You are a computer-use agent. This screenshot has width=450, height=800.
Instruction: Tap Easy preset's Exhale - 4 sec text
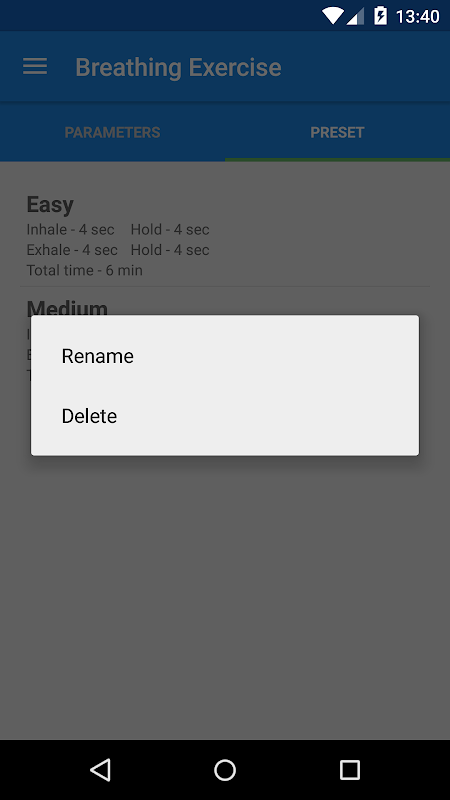[x=72, y=250]
